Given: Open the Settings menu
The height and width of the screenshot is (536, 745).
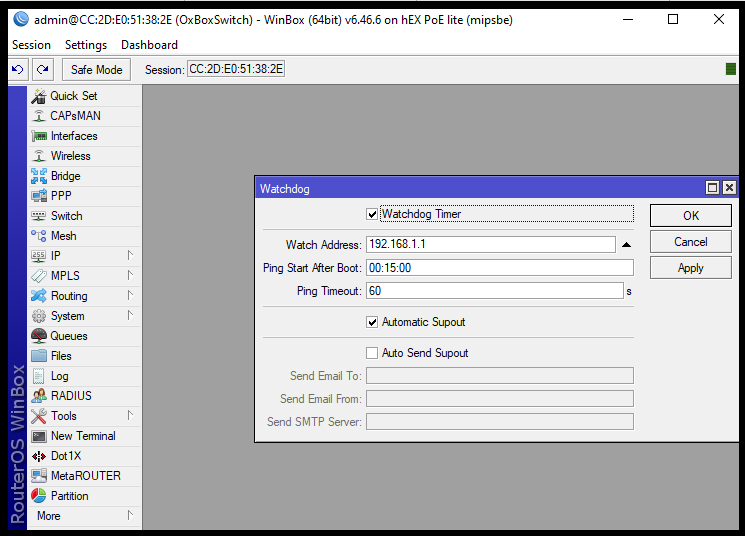Looking at the screenshot, I should [86, 45].
